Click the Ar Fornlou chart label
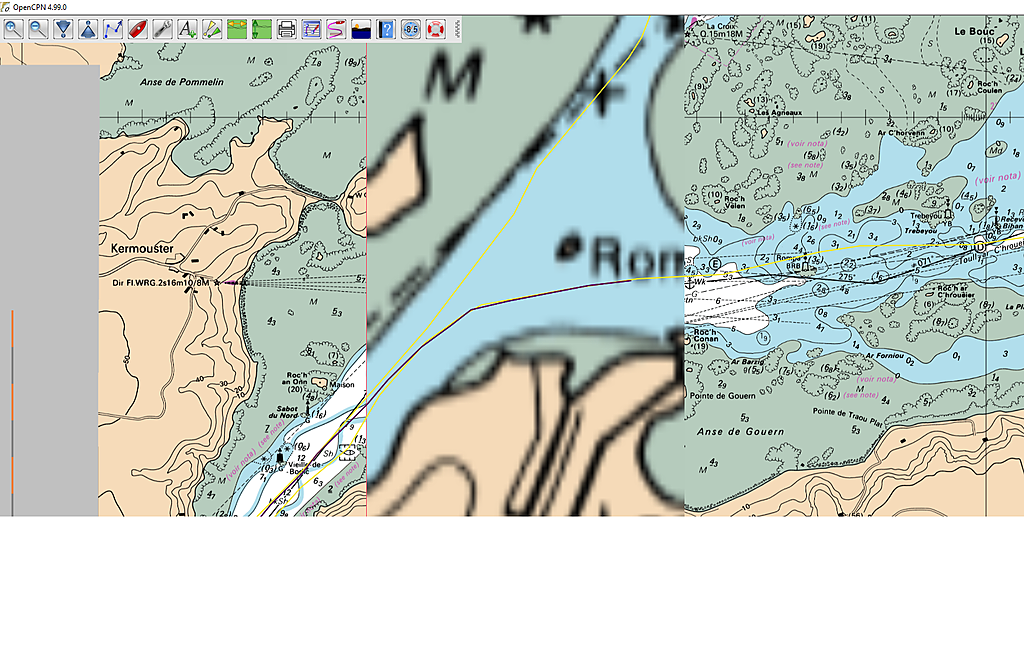Screen dimensions: 1024x655 [x=885, y=356]
